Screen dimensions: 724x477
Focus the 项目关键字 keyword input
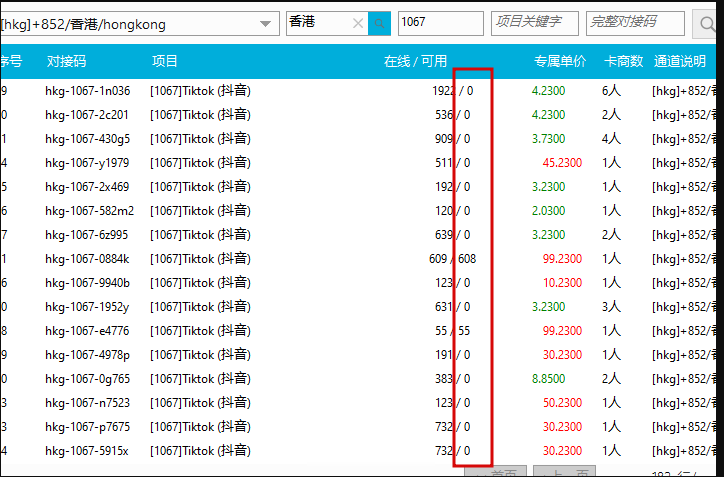535,24
